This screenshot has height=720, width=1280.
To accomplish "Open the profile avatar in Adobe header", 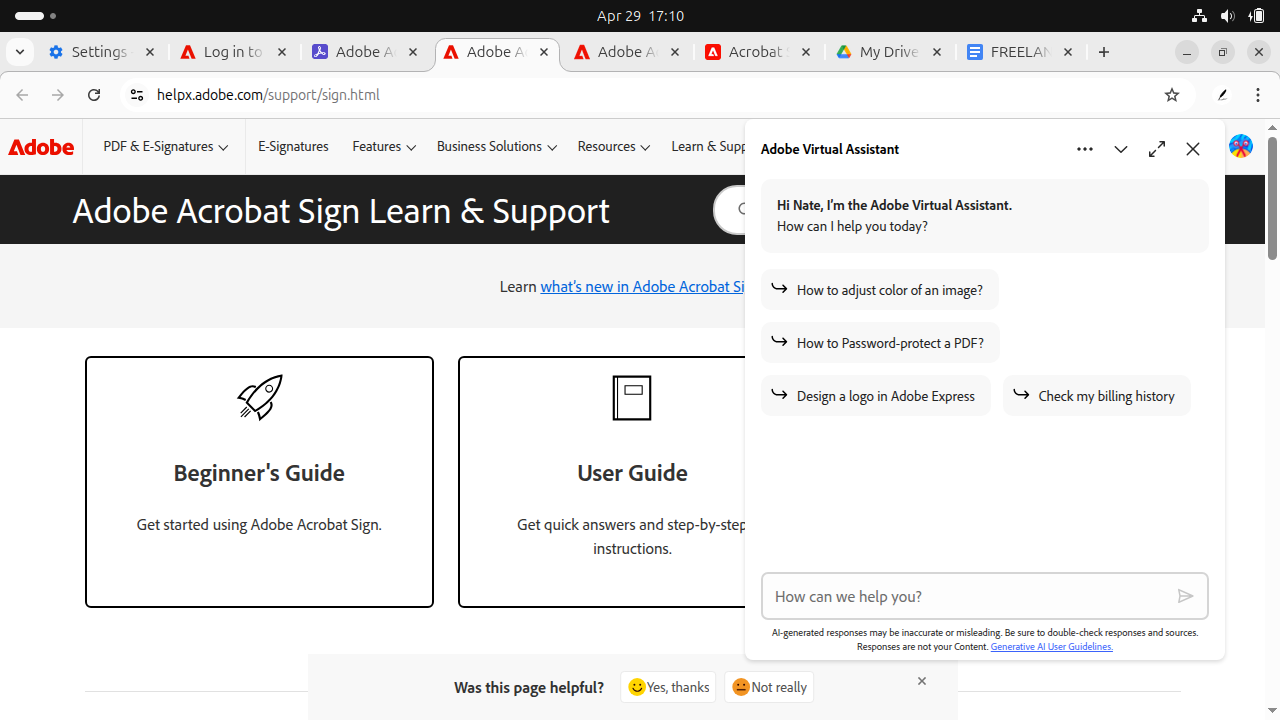I will click(x=1241, y=146).
